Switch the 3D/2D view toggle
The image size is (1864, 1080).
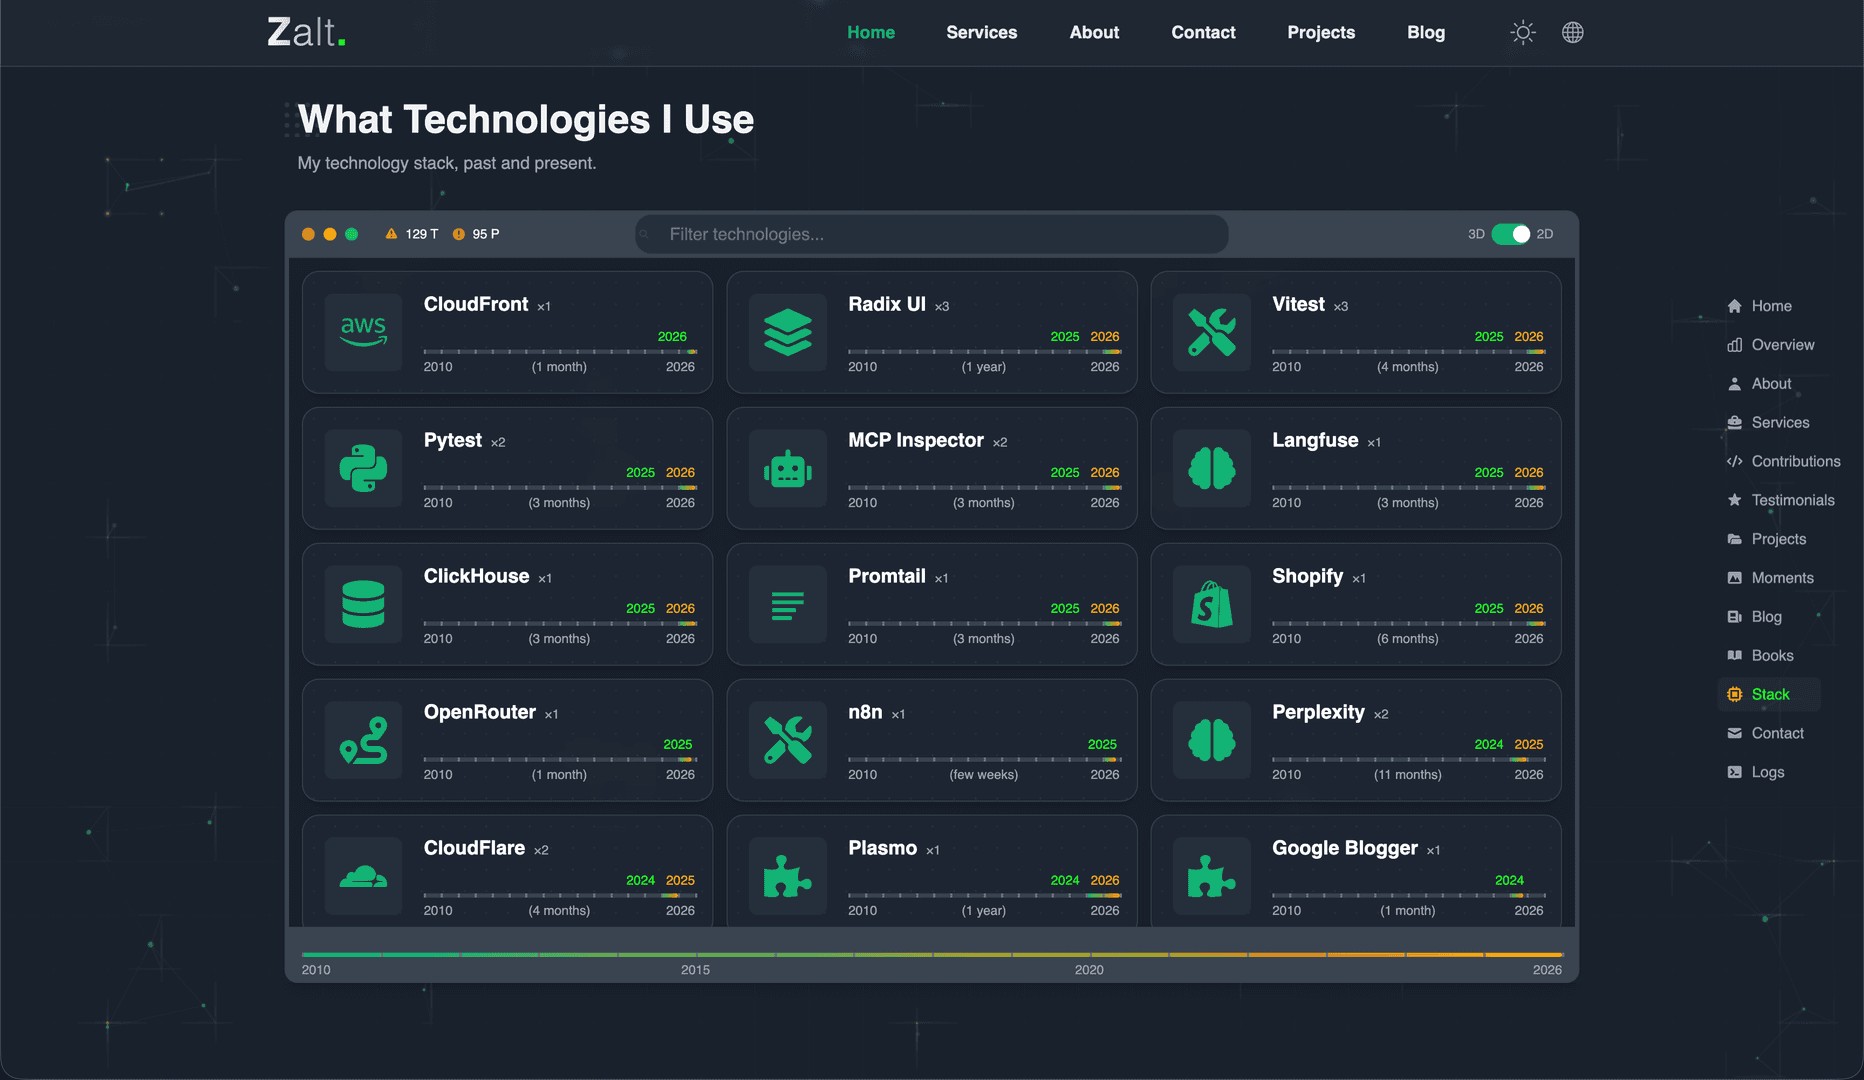click(1510, 234)
